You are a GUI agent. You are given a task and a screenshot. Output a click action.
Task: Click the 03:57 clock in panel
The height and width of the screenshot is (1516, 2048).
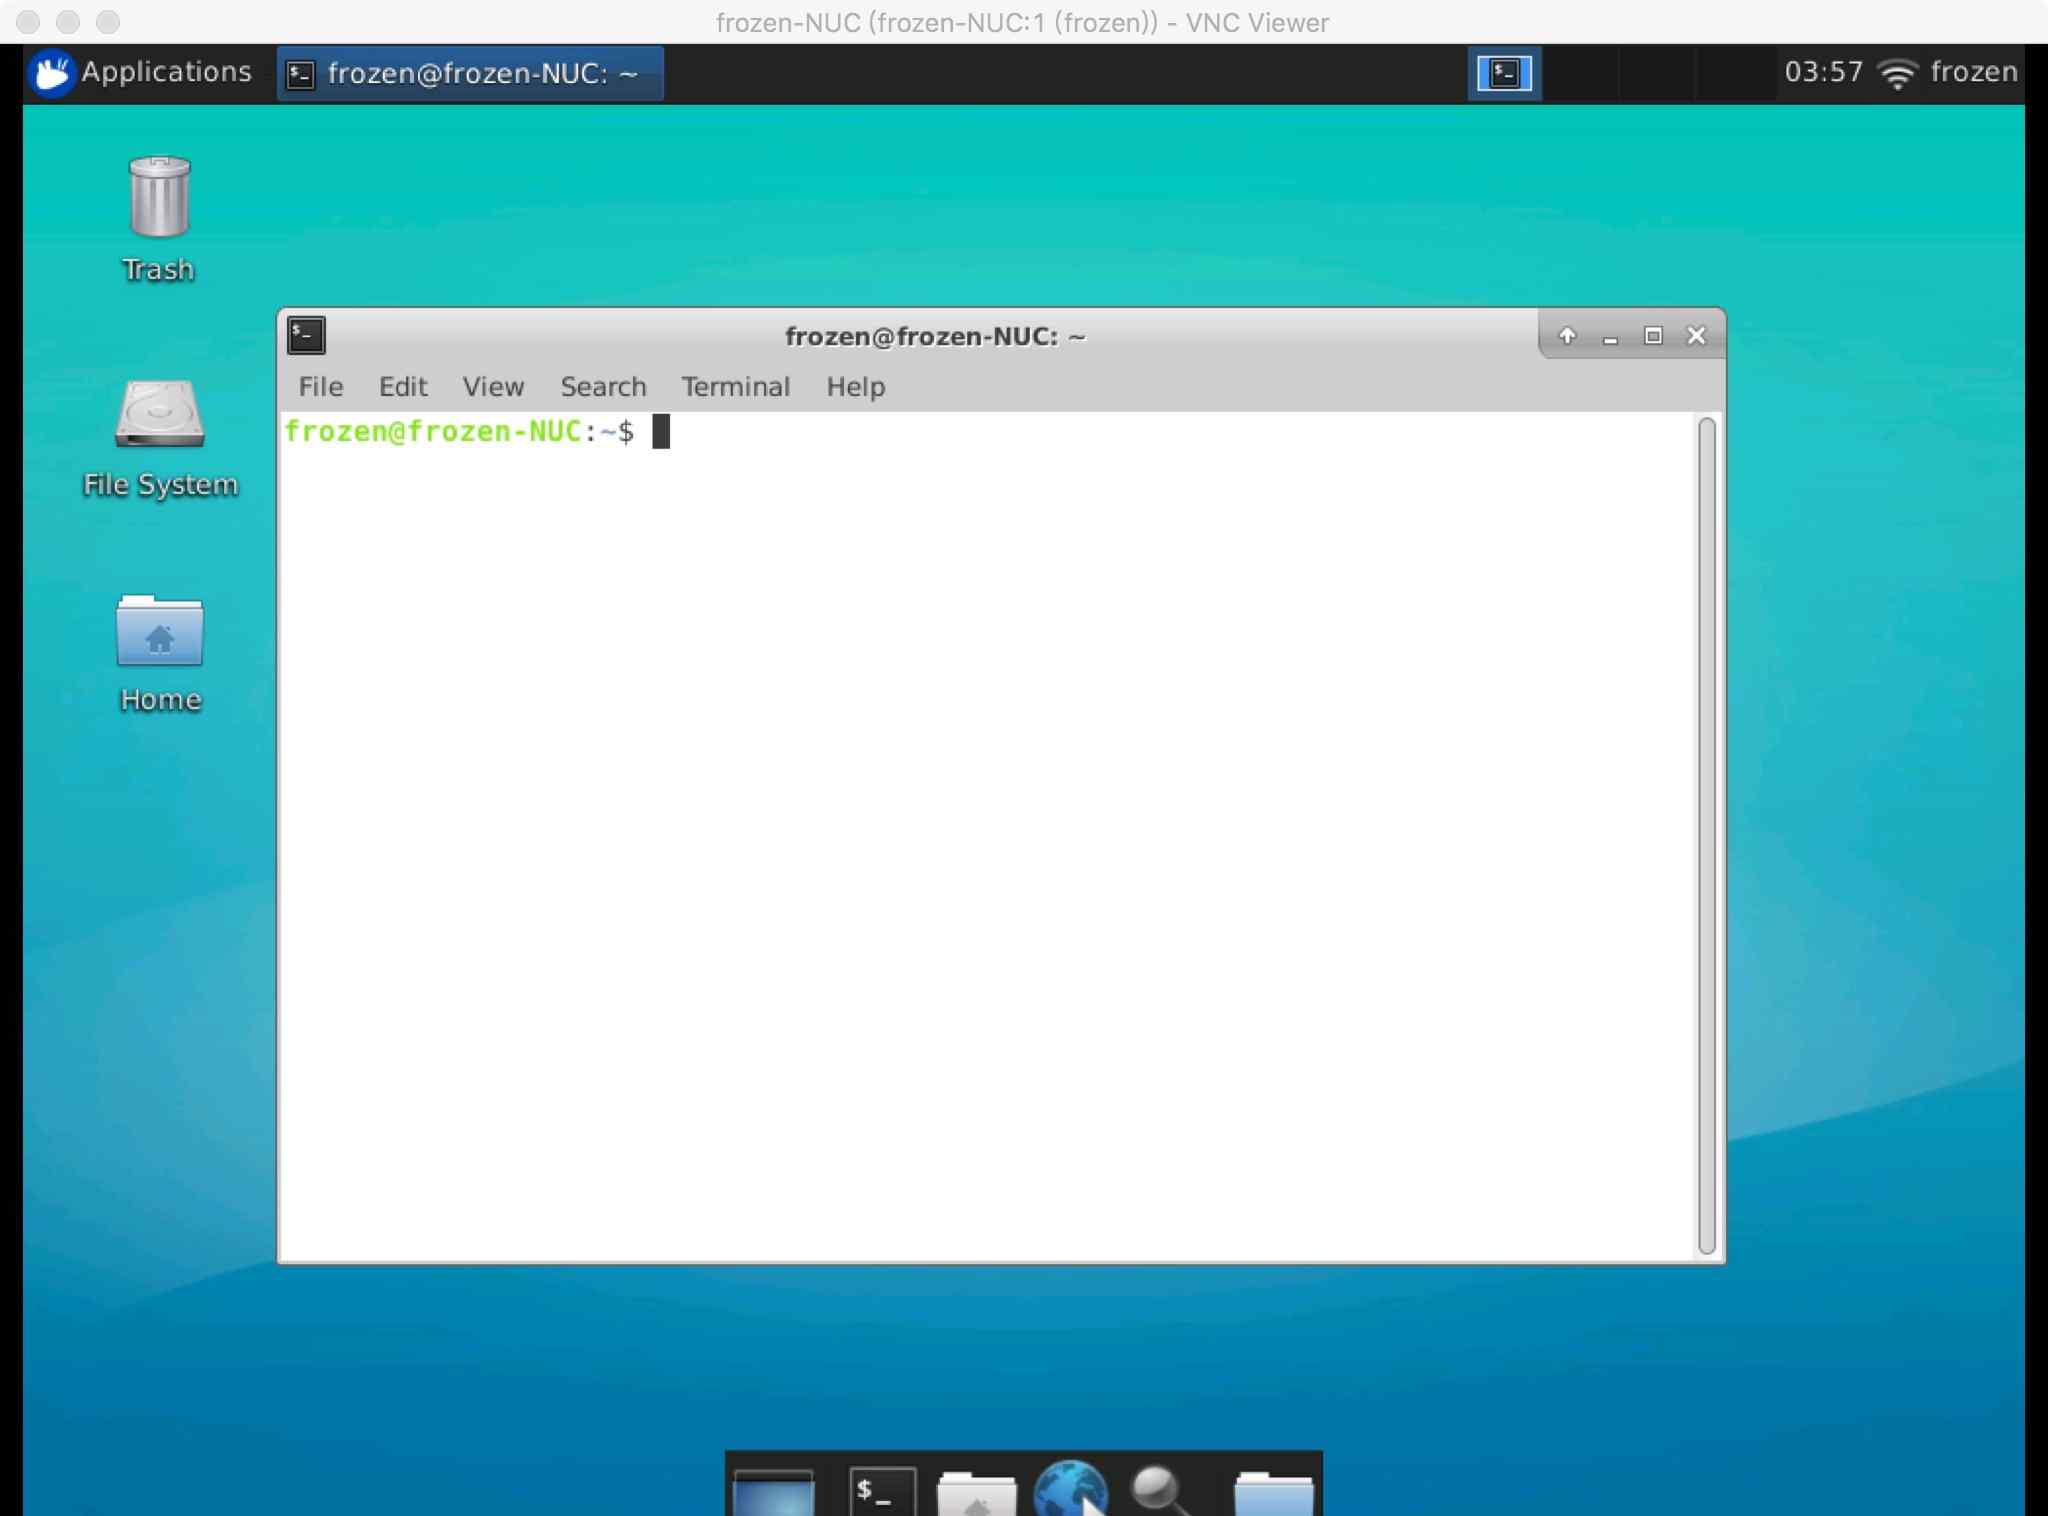1823,72
